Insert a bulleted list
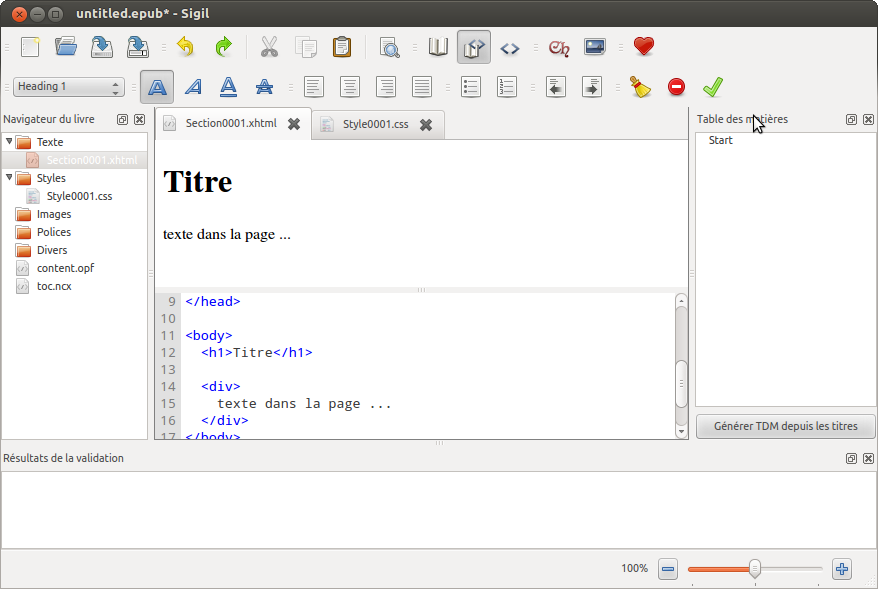Image resolution: width=878 pixels, height=589 pixels. (x=471, y=87)
